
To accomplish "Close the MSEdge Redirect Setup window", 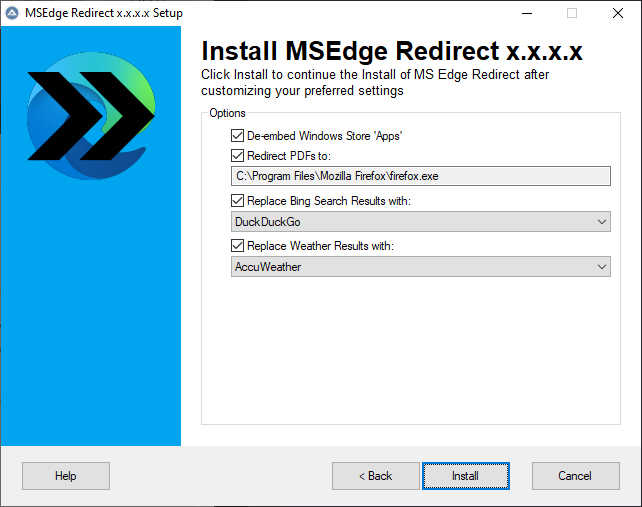I will [x=618, y=13].
